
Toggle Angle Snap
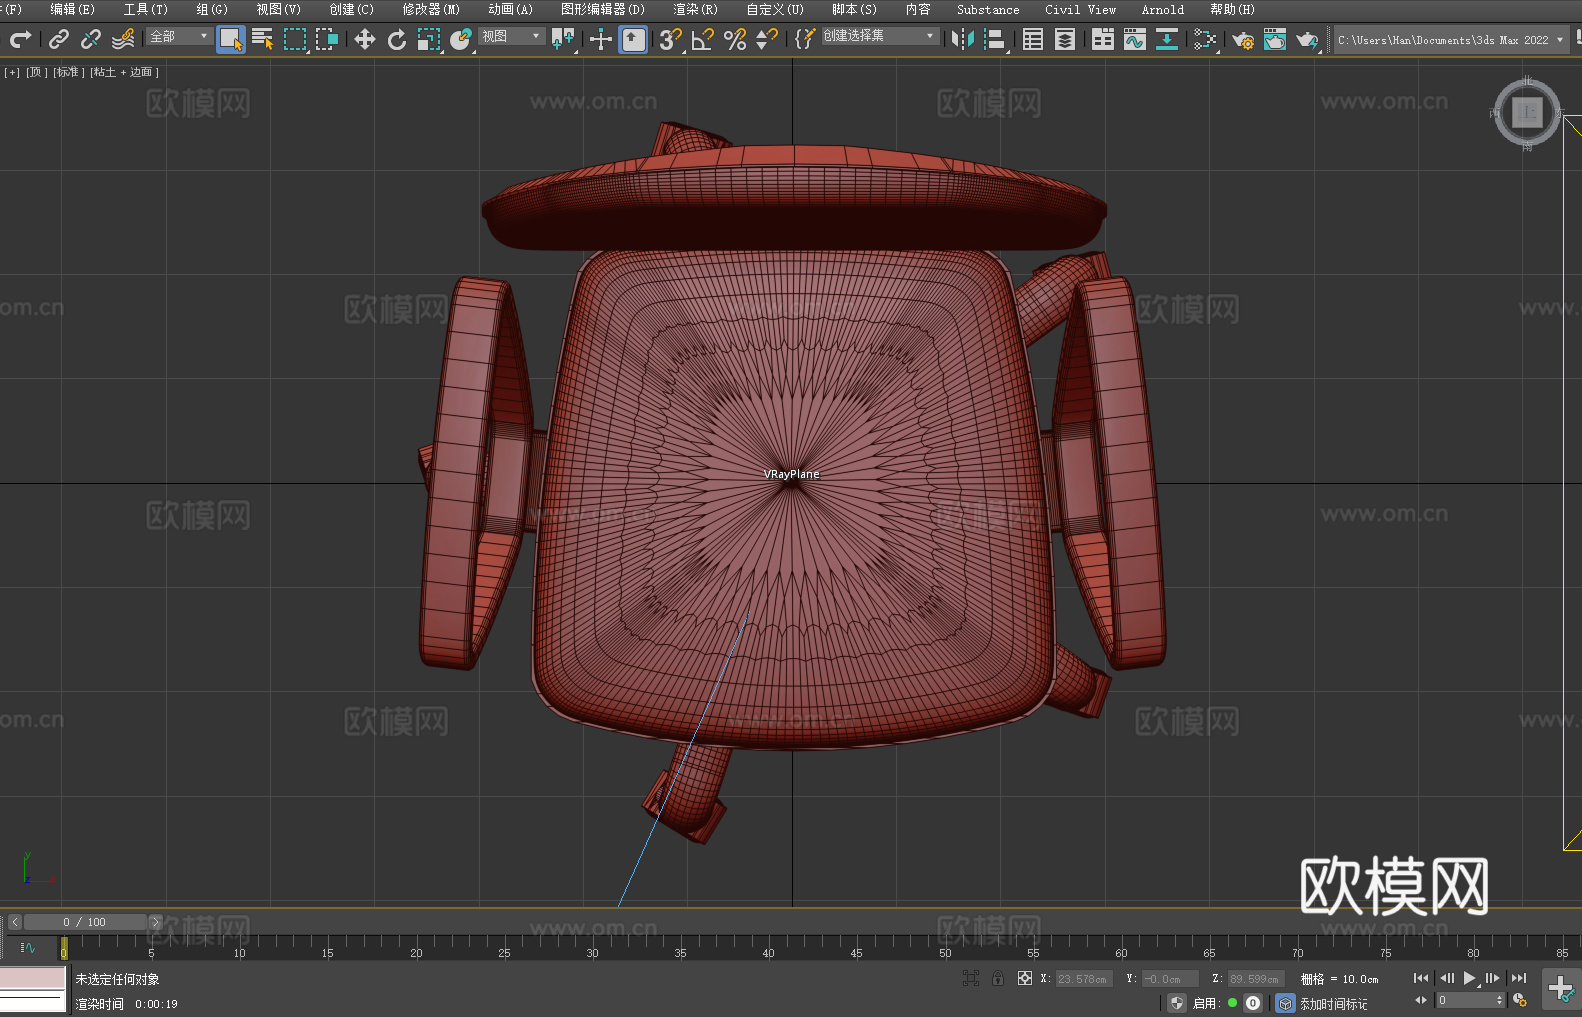pyautogui.click(x=703, y=39)
